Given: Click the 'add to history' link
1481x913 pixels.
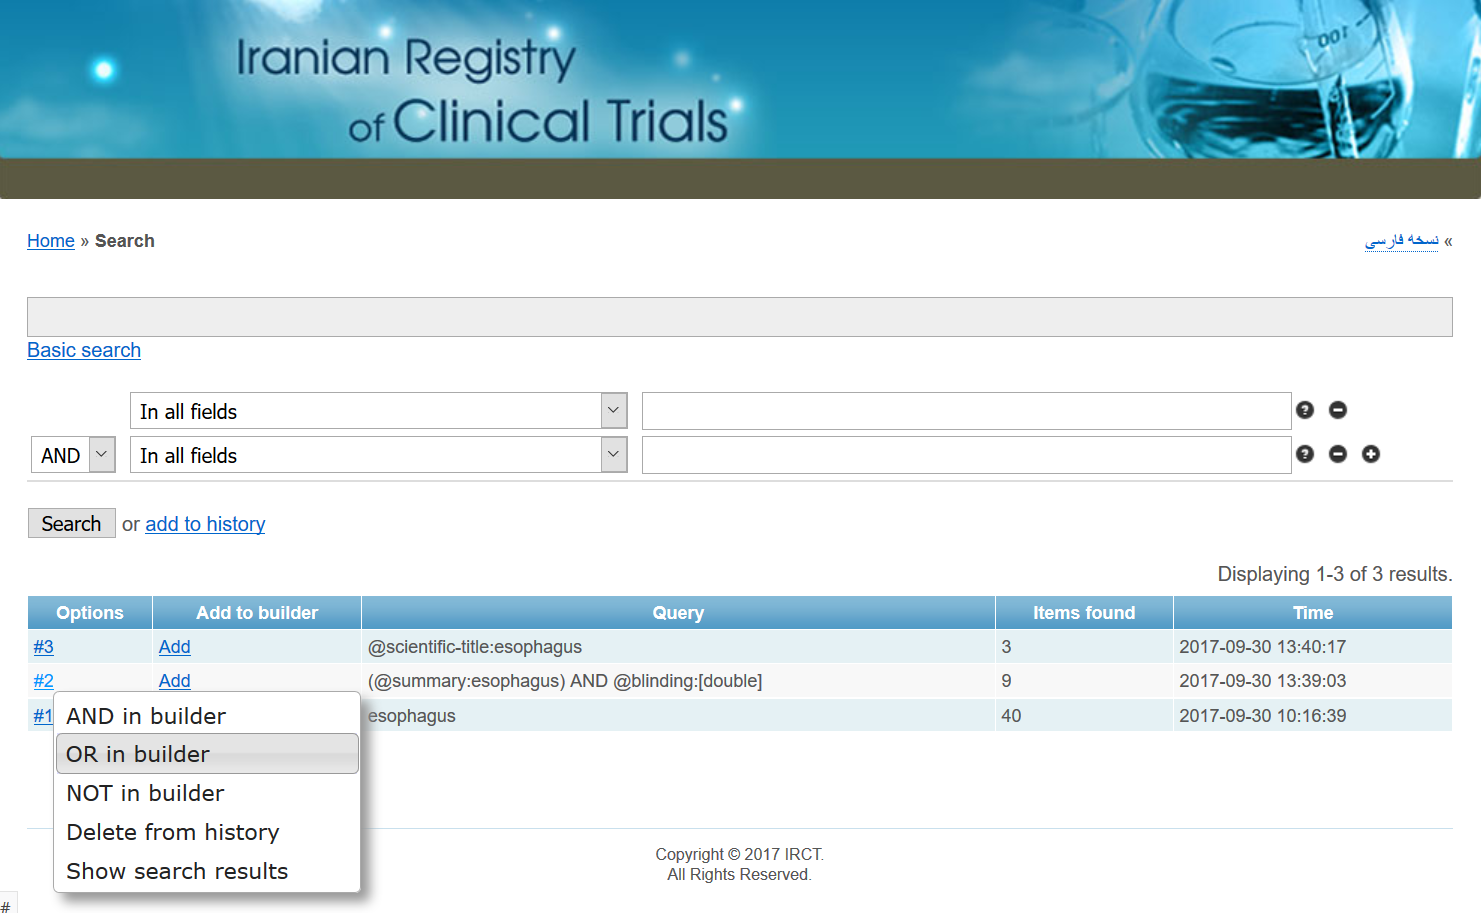Looking at the screenshot, I should [x=205, y=524].
